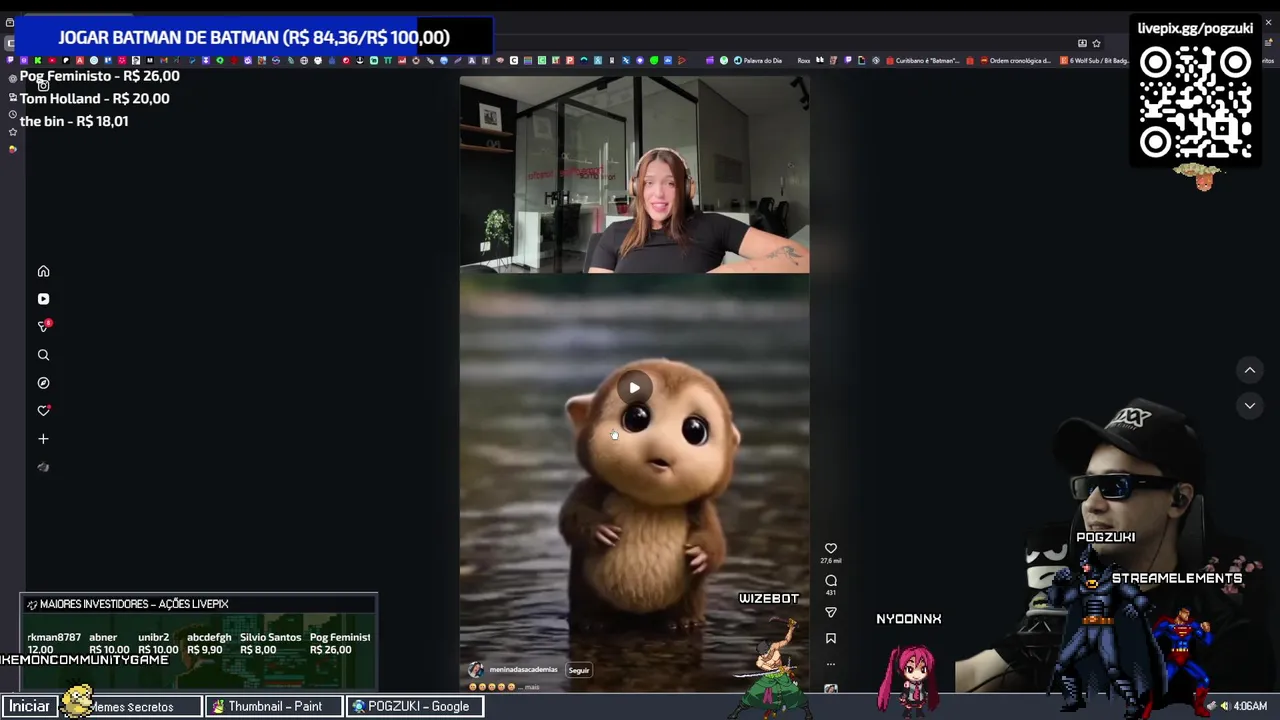The width and height of the screenshot is (1280, 720).
Task: Go to previous reel with up chevron
Action: click(x=1250, y=370)
